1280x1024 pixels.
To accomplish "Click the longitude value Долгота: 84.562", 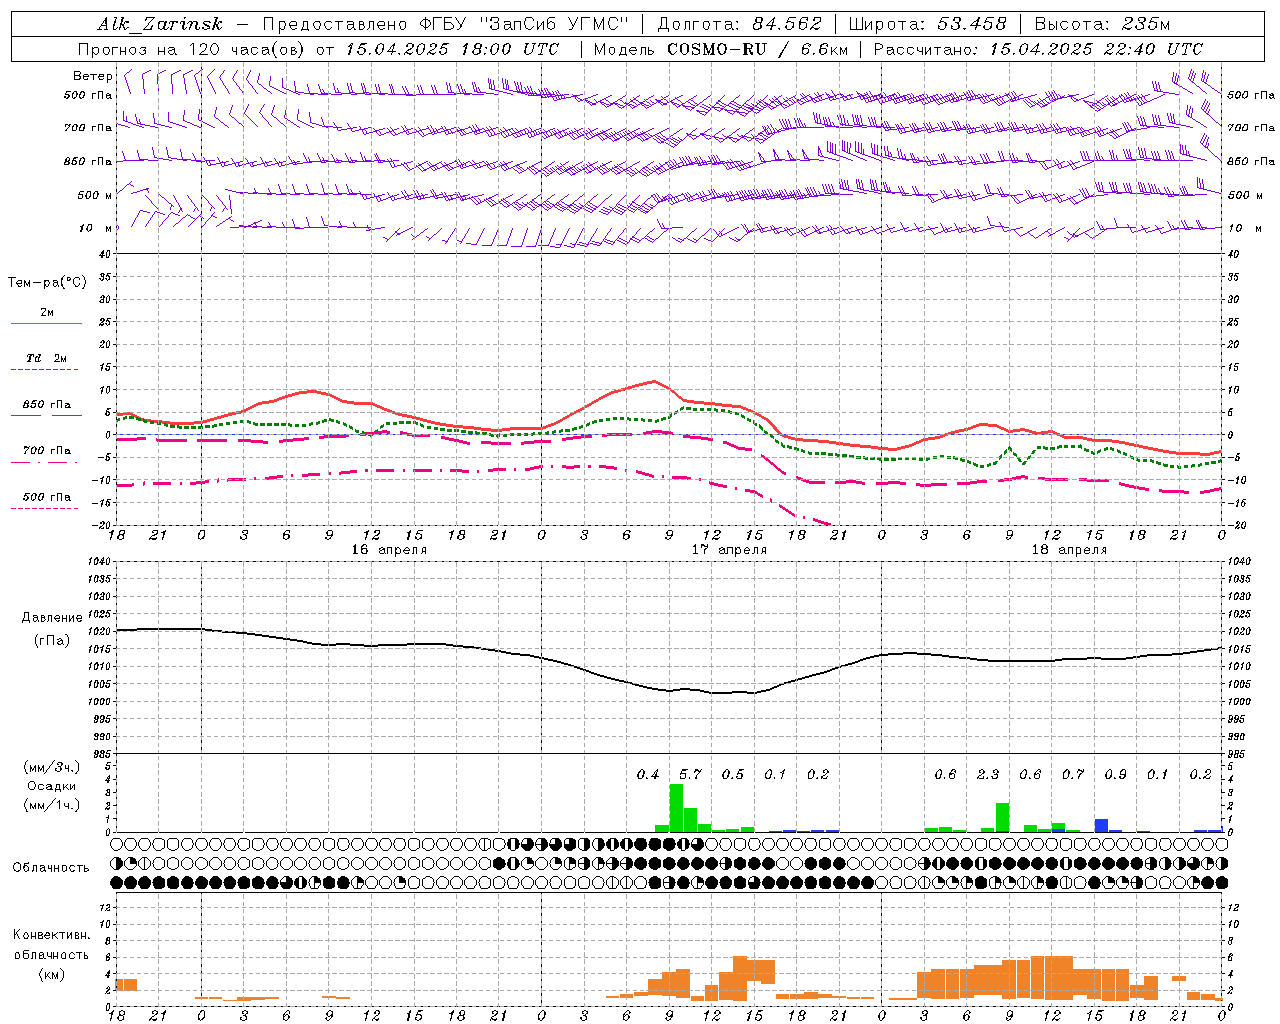I will point(740,24).
